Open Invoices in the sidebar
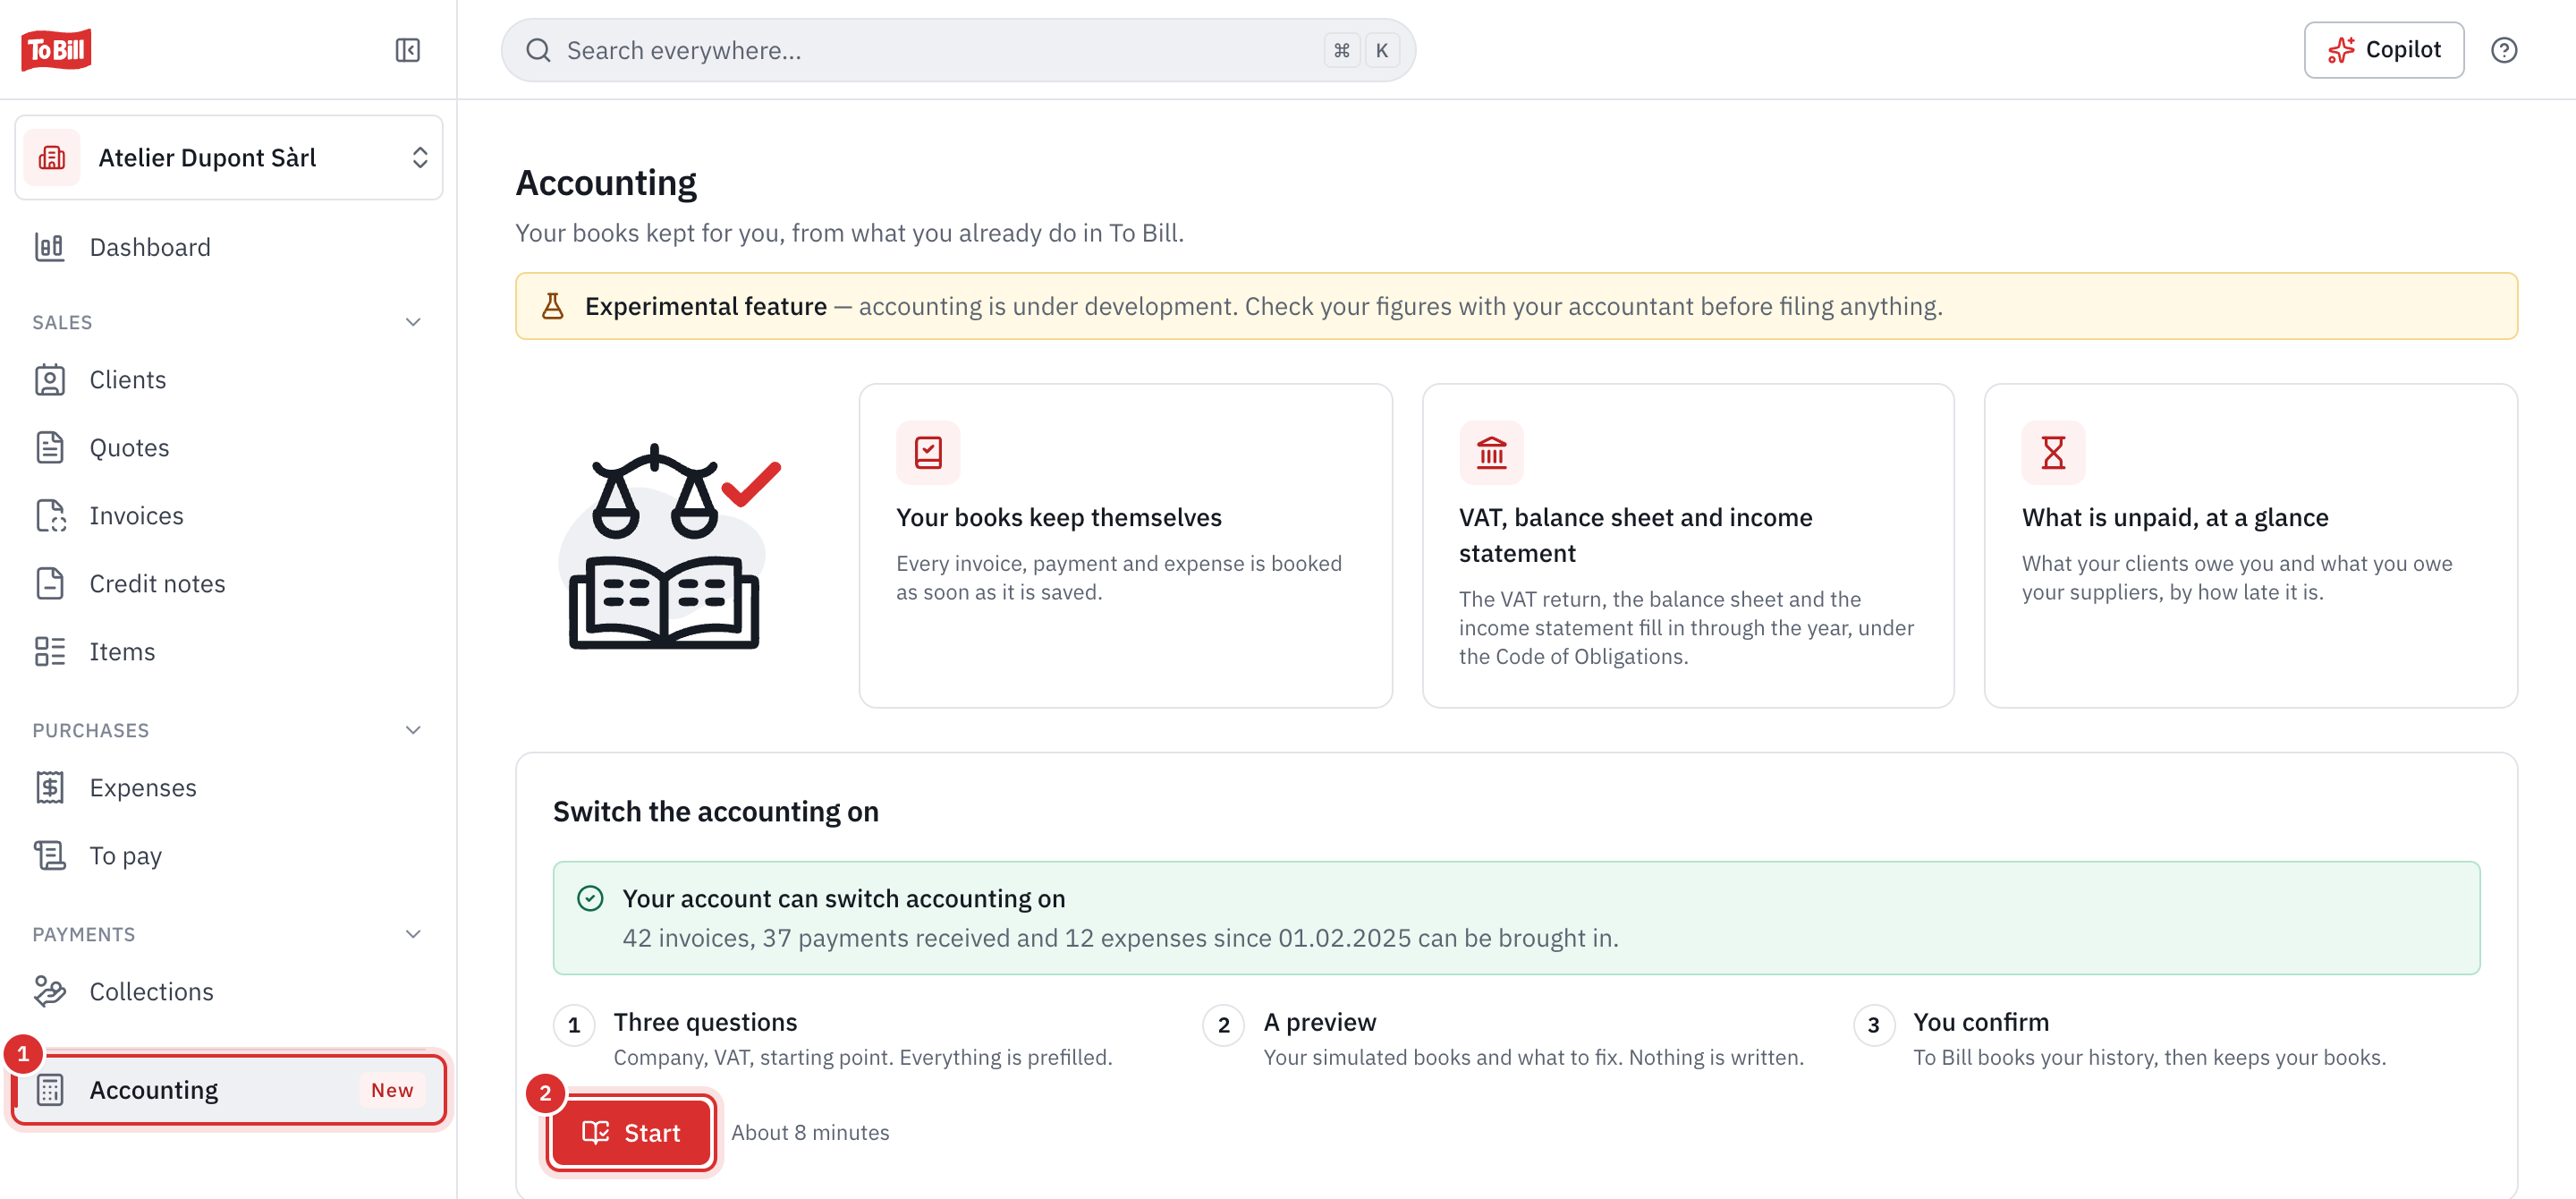The width and height of the screenshot is (2576, 1199). click(x=229, y=516)
